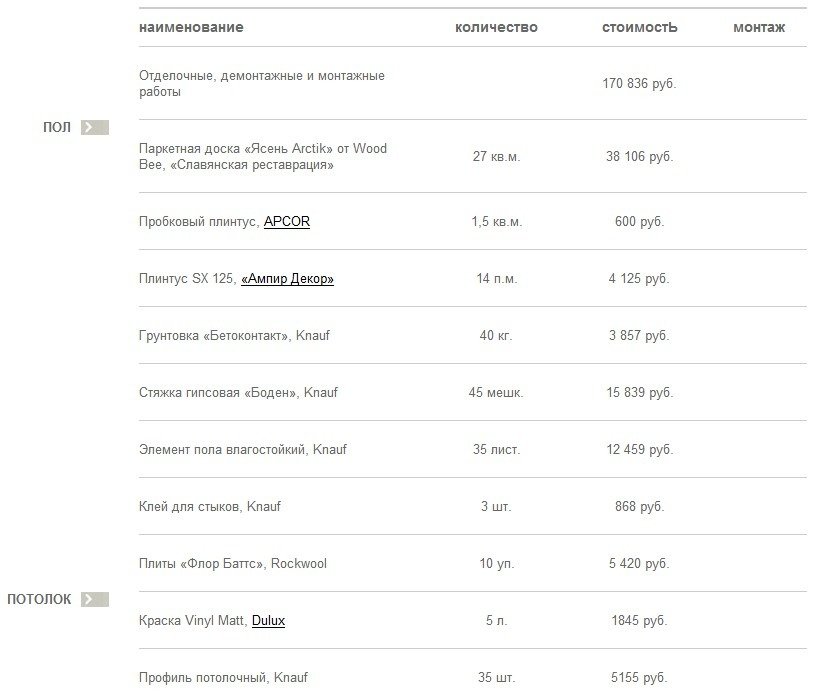Click the 38 106 руб. price cell
820x698 pixels.
[639, 157]
